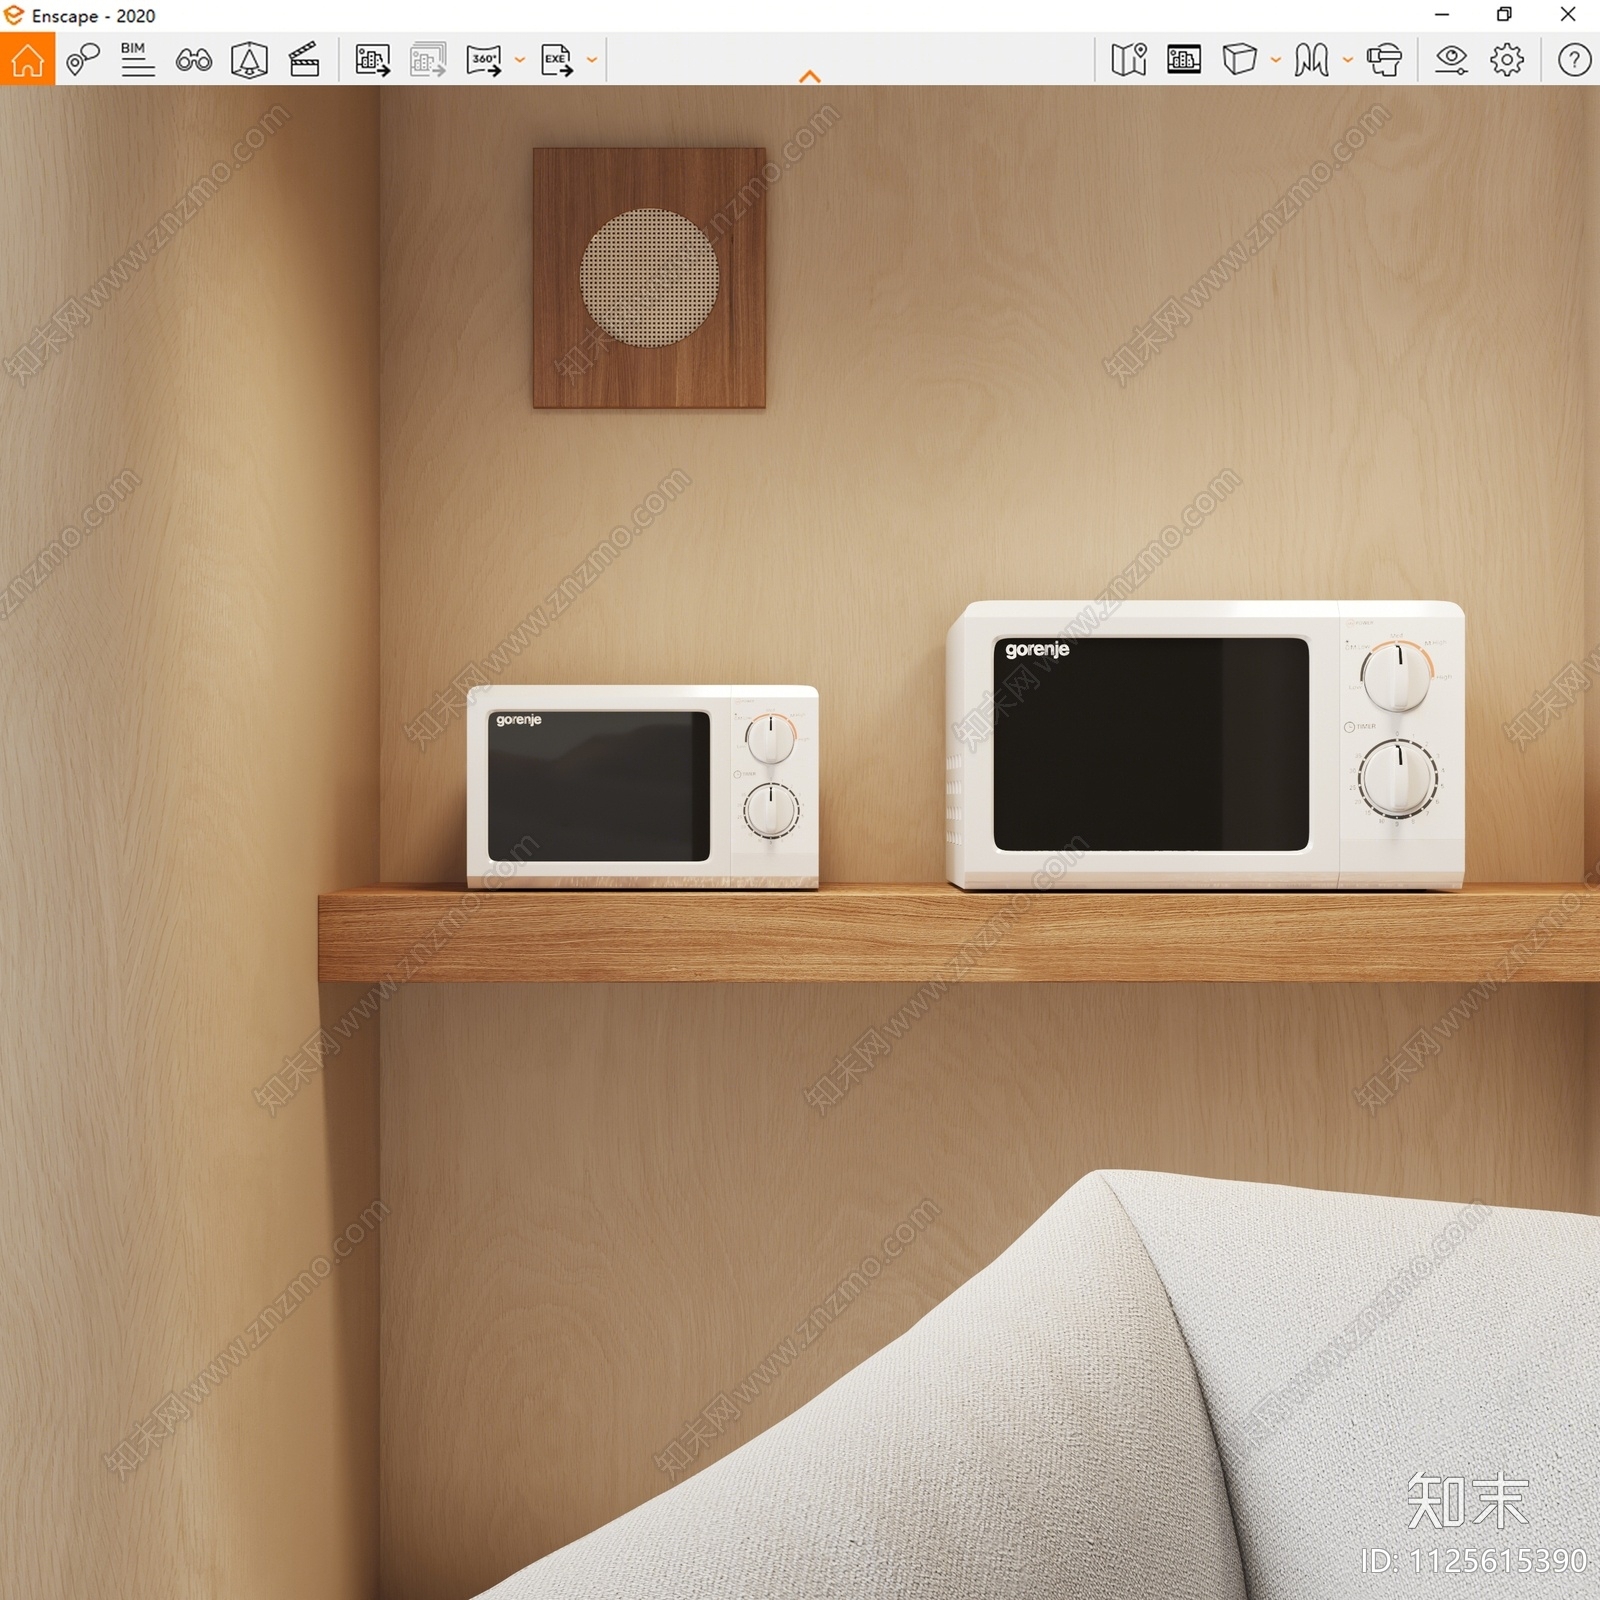Expand the wings navigation-mode dropdown
The width and height of the screenshot is (1600, 1600).
click(x=1348, y=60)
